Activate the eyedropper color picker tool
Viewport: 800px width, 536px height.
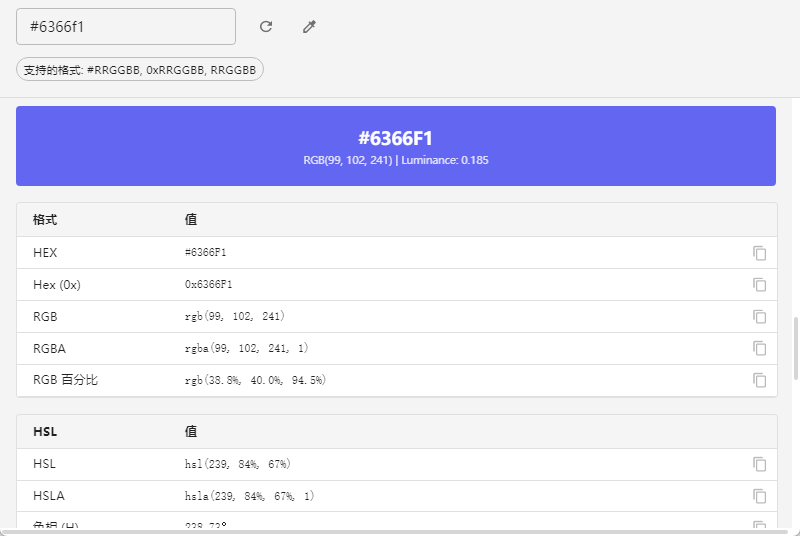coord(309,27)
